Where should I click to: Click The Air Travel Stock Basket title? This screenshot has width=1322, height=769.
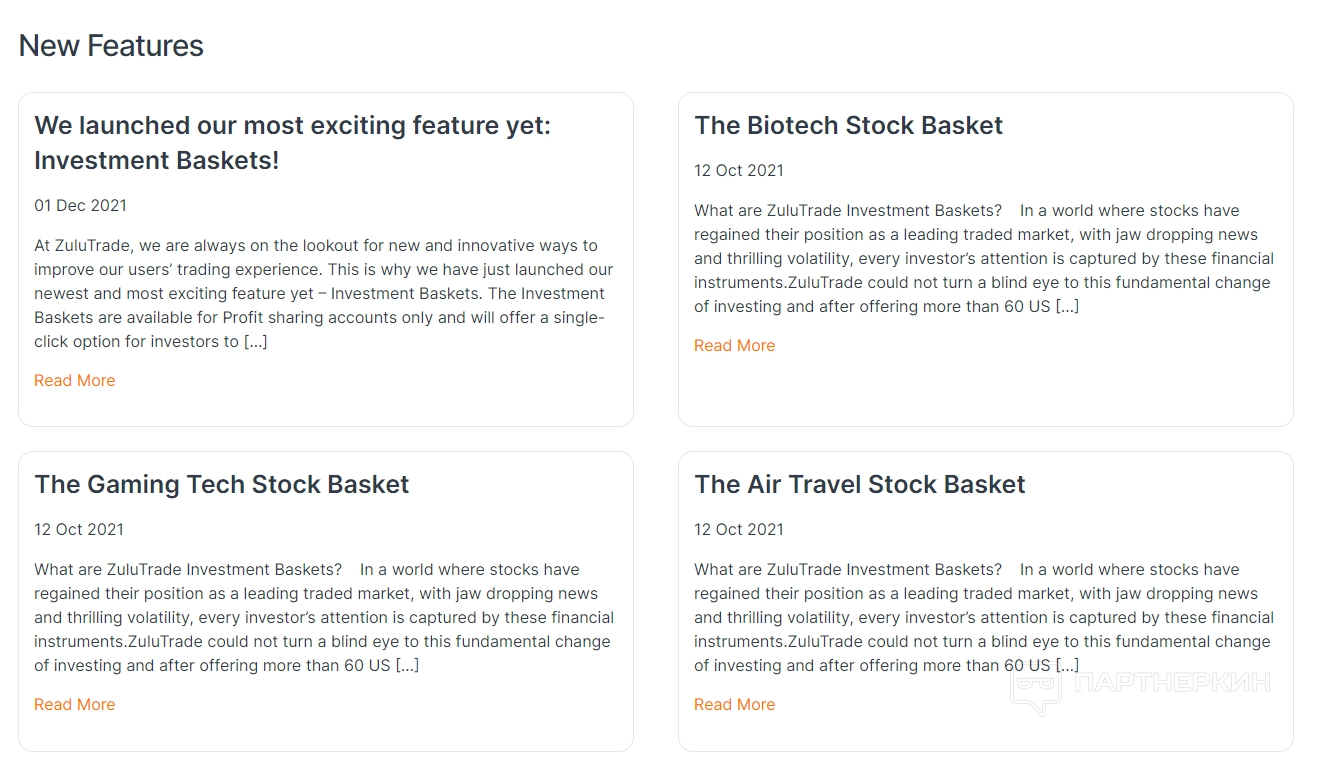point(860,484)
